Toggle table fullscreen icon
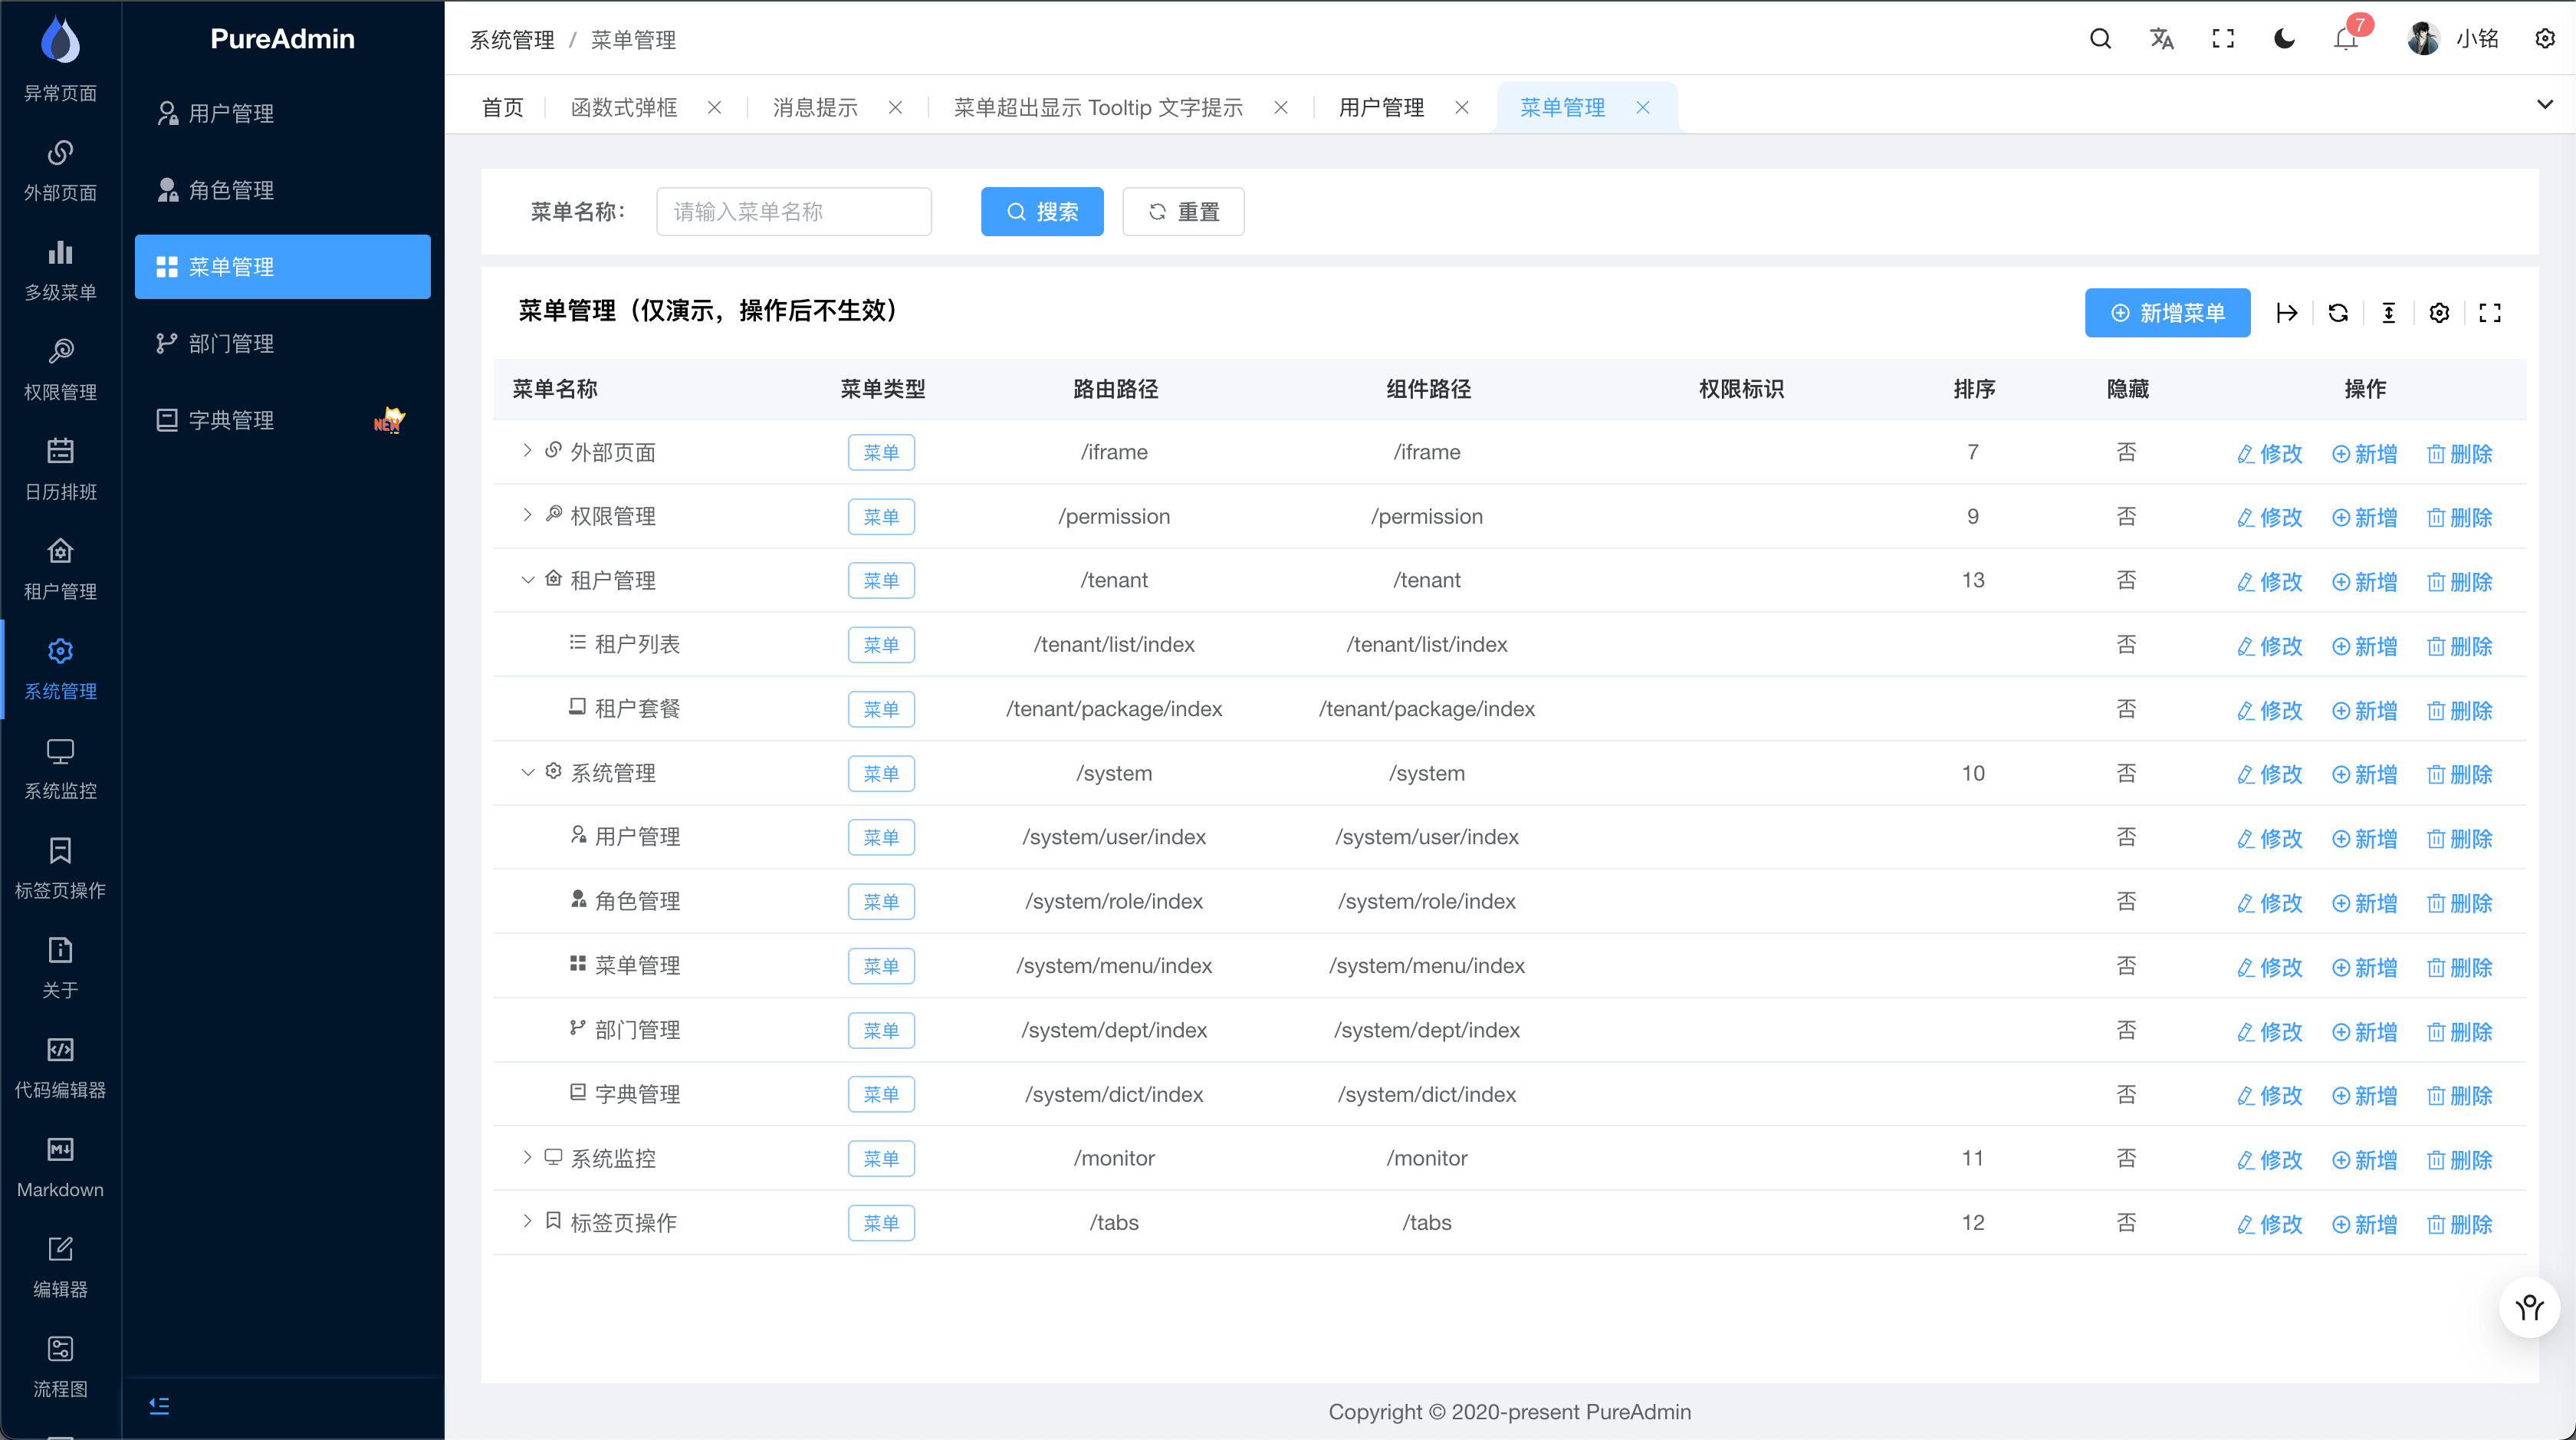This screenshot has width=2576, height=1440. [2490, 313]
